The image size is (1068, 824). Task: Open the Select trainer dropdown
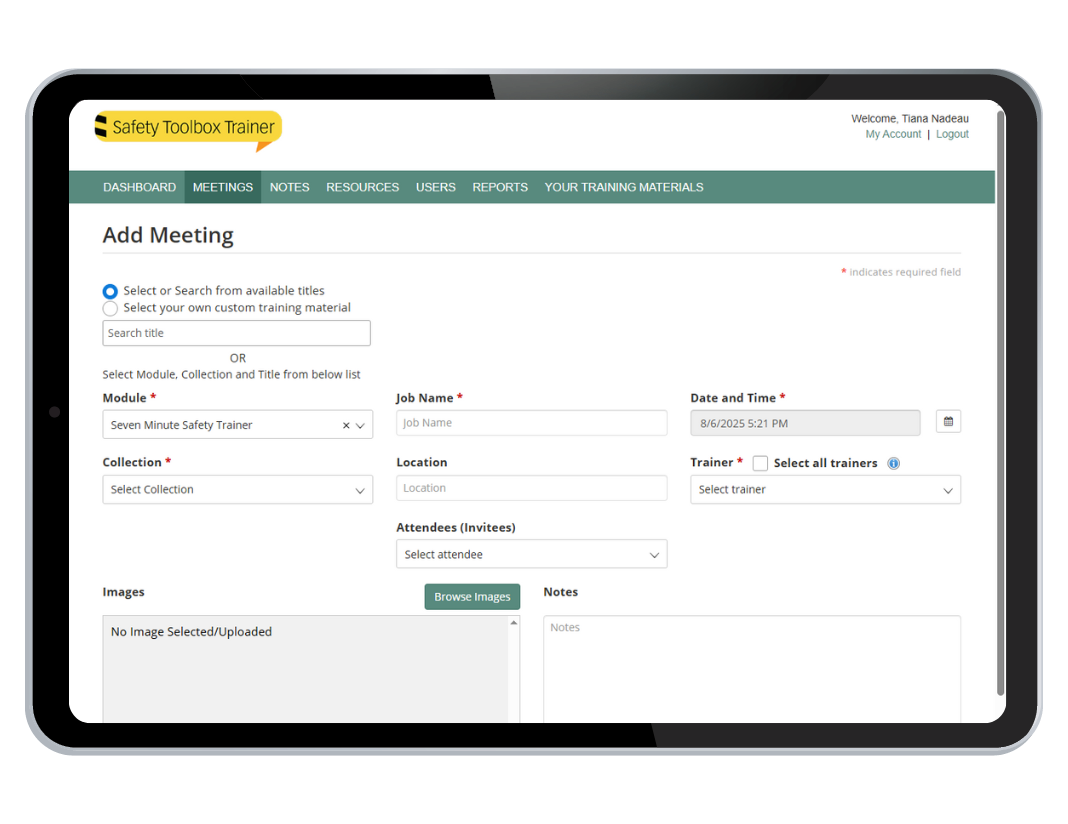pyautogui.click(x=825, y=490)
